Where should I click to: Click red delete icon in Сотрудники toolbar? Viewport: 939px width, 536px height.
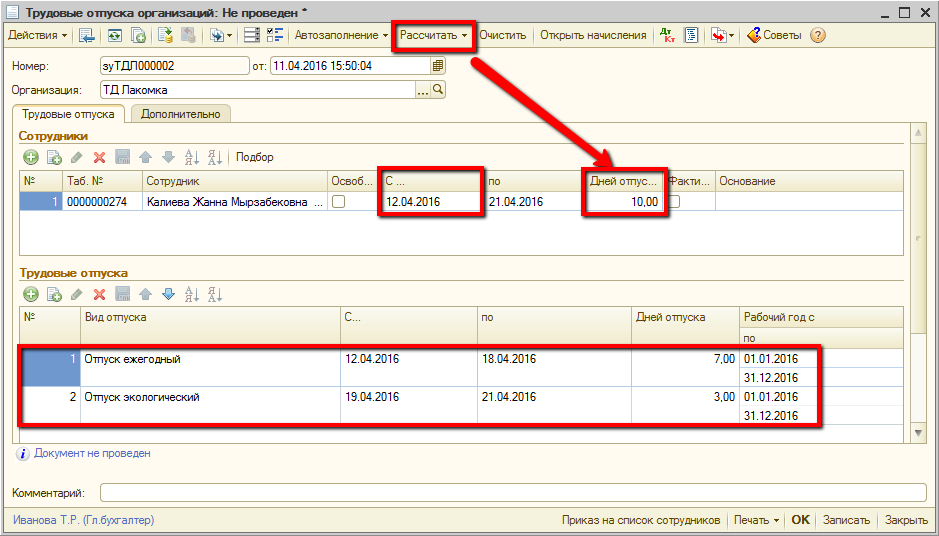[99, 157]
